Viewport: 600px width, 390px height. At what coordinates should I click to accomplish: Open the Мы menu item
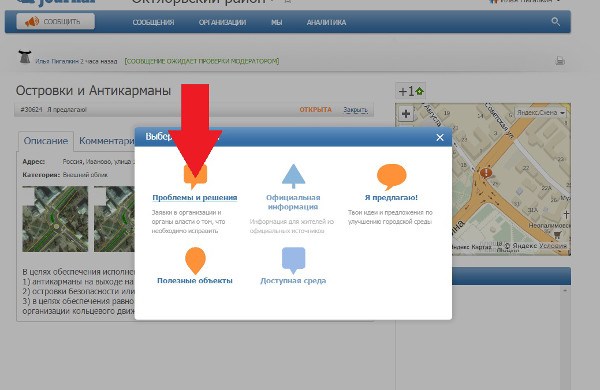click(x=277, y=23)
